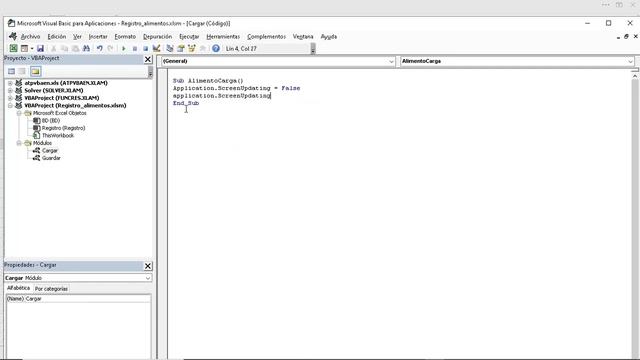640x360 pixels.
Task: Click the Reset (stop) icon
Action: pos(145,49)
